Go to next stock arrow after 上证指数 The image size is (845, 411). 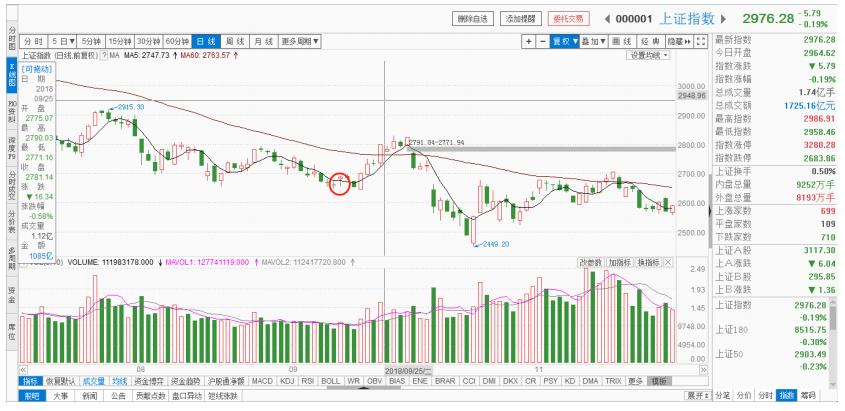pos(724,19)
